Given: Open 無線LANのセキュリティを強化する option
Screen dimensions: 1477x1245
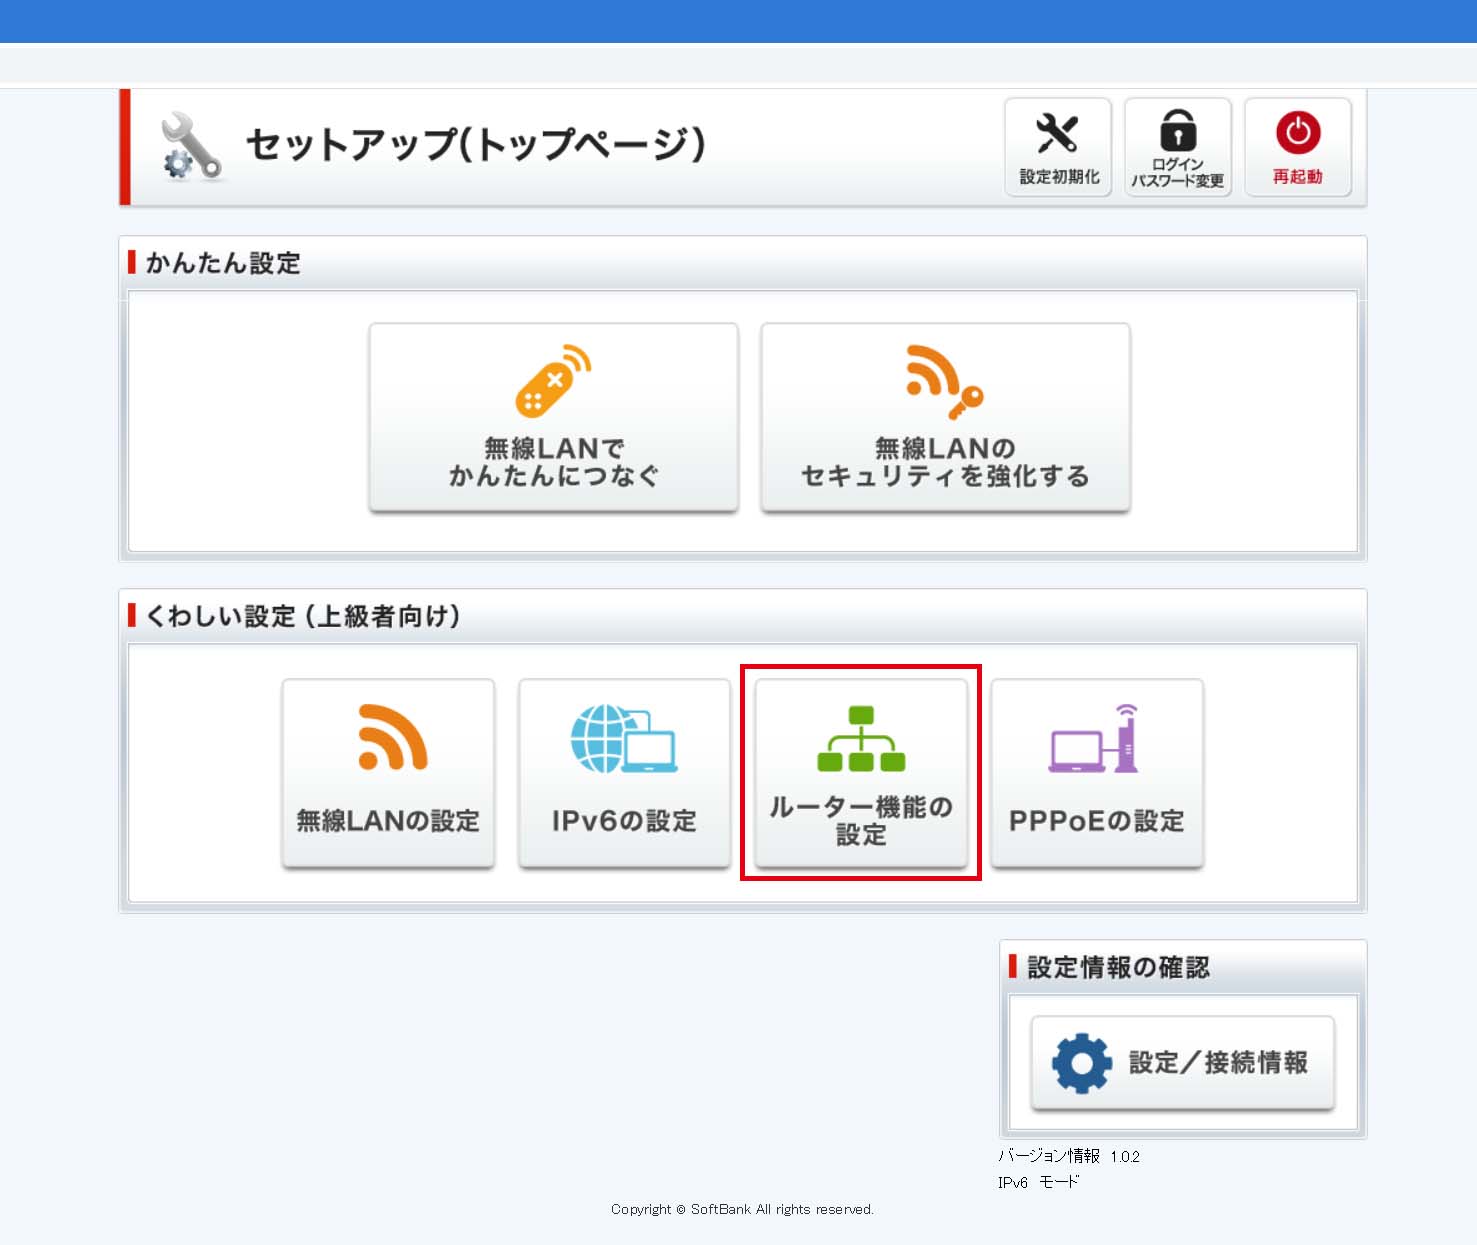Looking at the screenshot, I should [946, 418].
